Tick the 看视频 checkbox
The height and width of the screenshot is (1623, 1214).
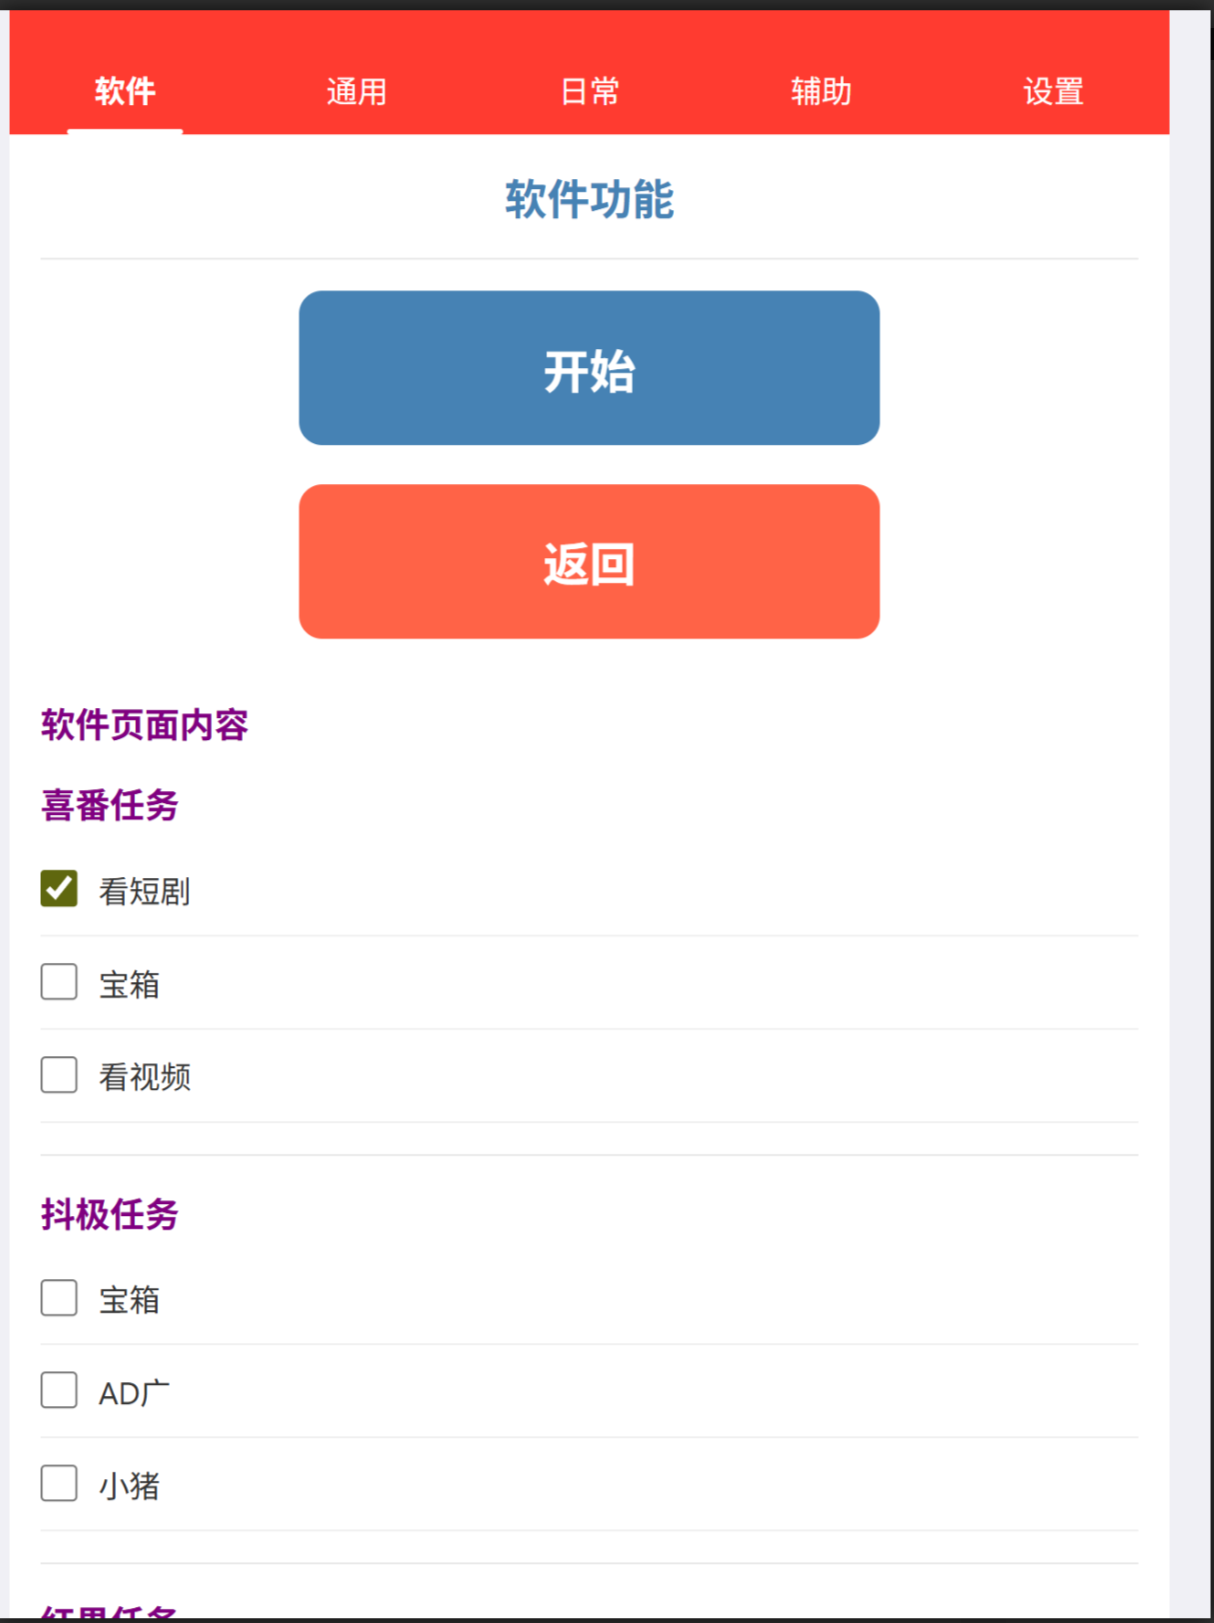pyautogui.click(x=59, y=1075)
